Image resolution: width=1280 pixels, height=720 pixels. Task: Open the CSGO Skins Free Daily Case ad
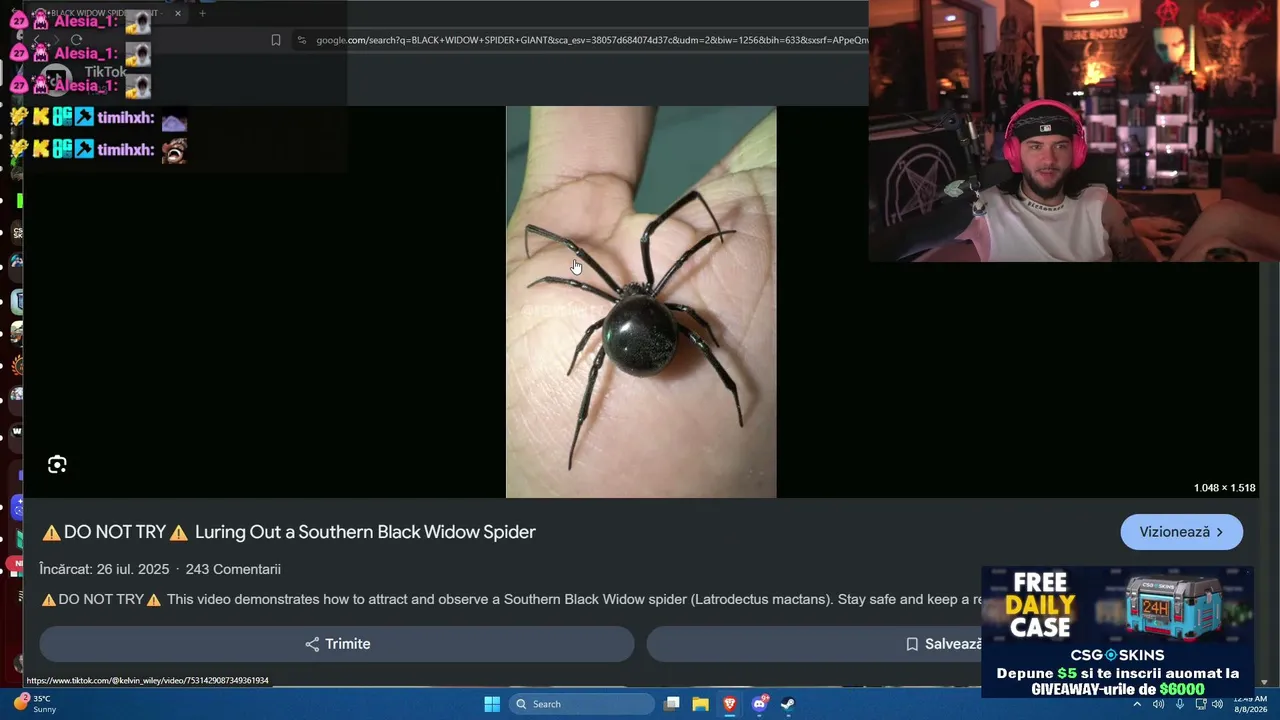[1117, 632]
